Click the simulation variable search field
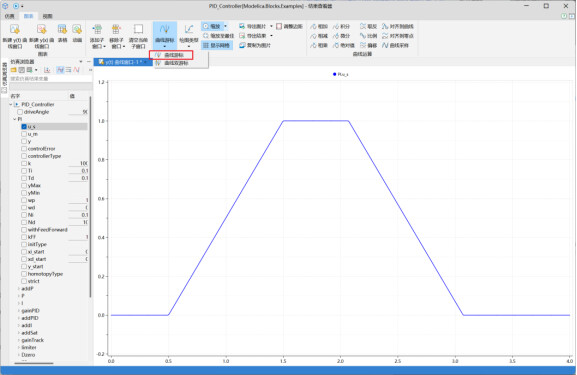 [51, 78]
